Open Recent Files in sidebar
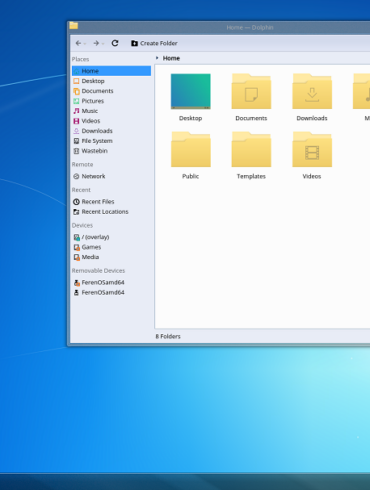This screenshot has height=490, width=370. point(111,202)
